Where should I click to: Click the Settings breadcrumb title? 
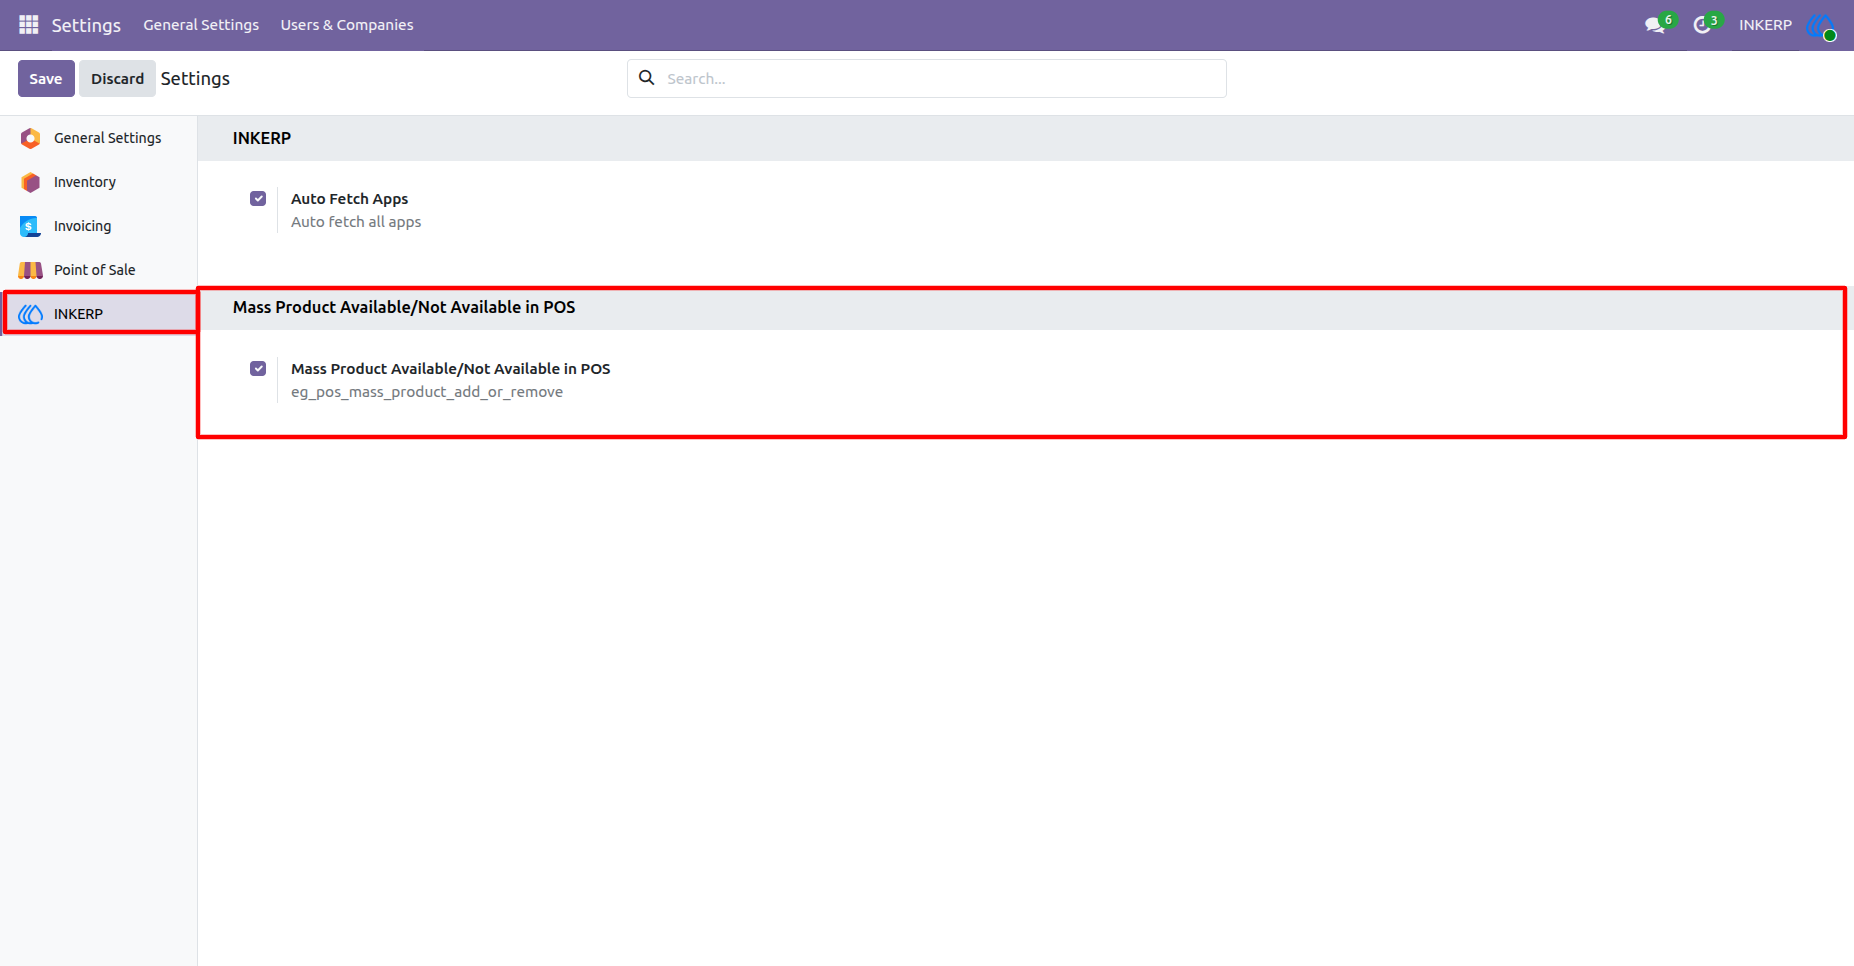[195, 78]
